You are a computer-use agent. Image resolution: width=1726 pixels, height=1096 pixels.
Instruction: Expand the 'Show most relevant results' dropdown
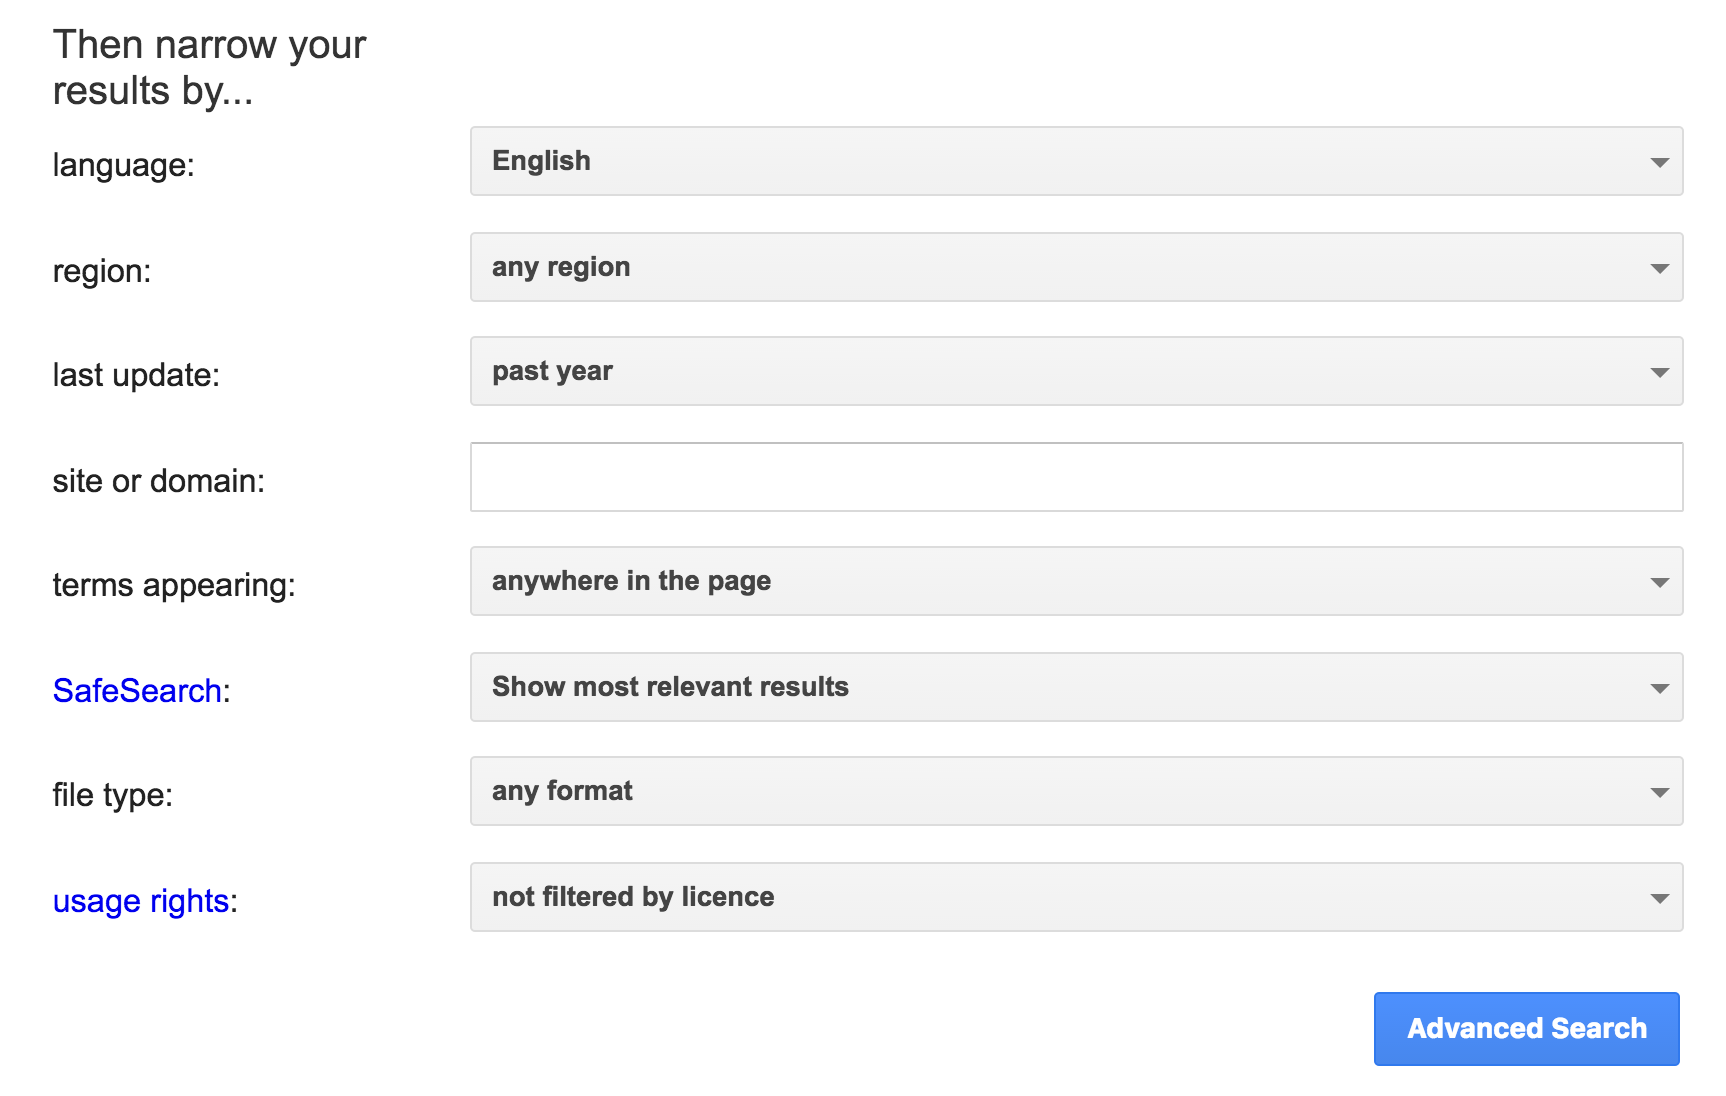(1075, 687)
